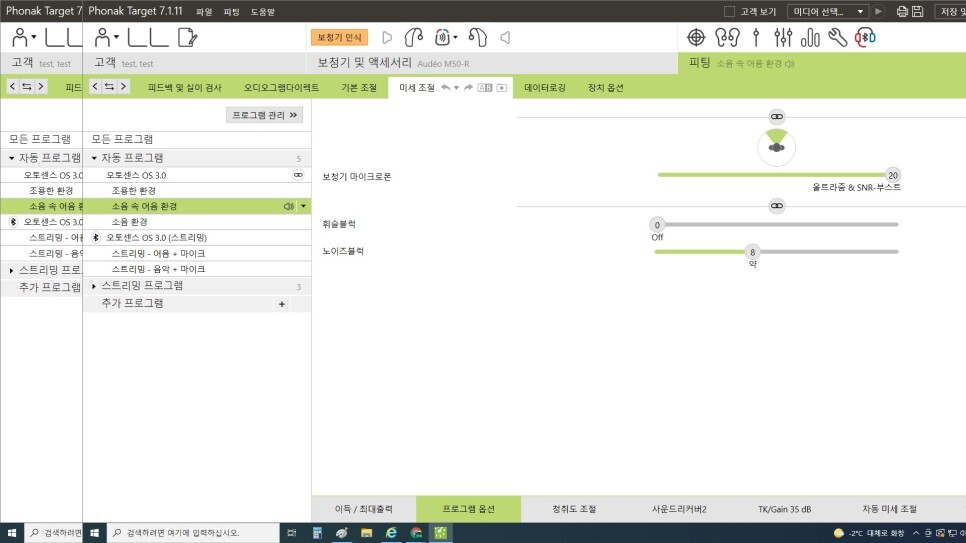Click the 보청기 마이크로폰 slider handle at 20
This screenshot has height=543, width=966.
(893, 175)
